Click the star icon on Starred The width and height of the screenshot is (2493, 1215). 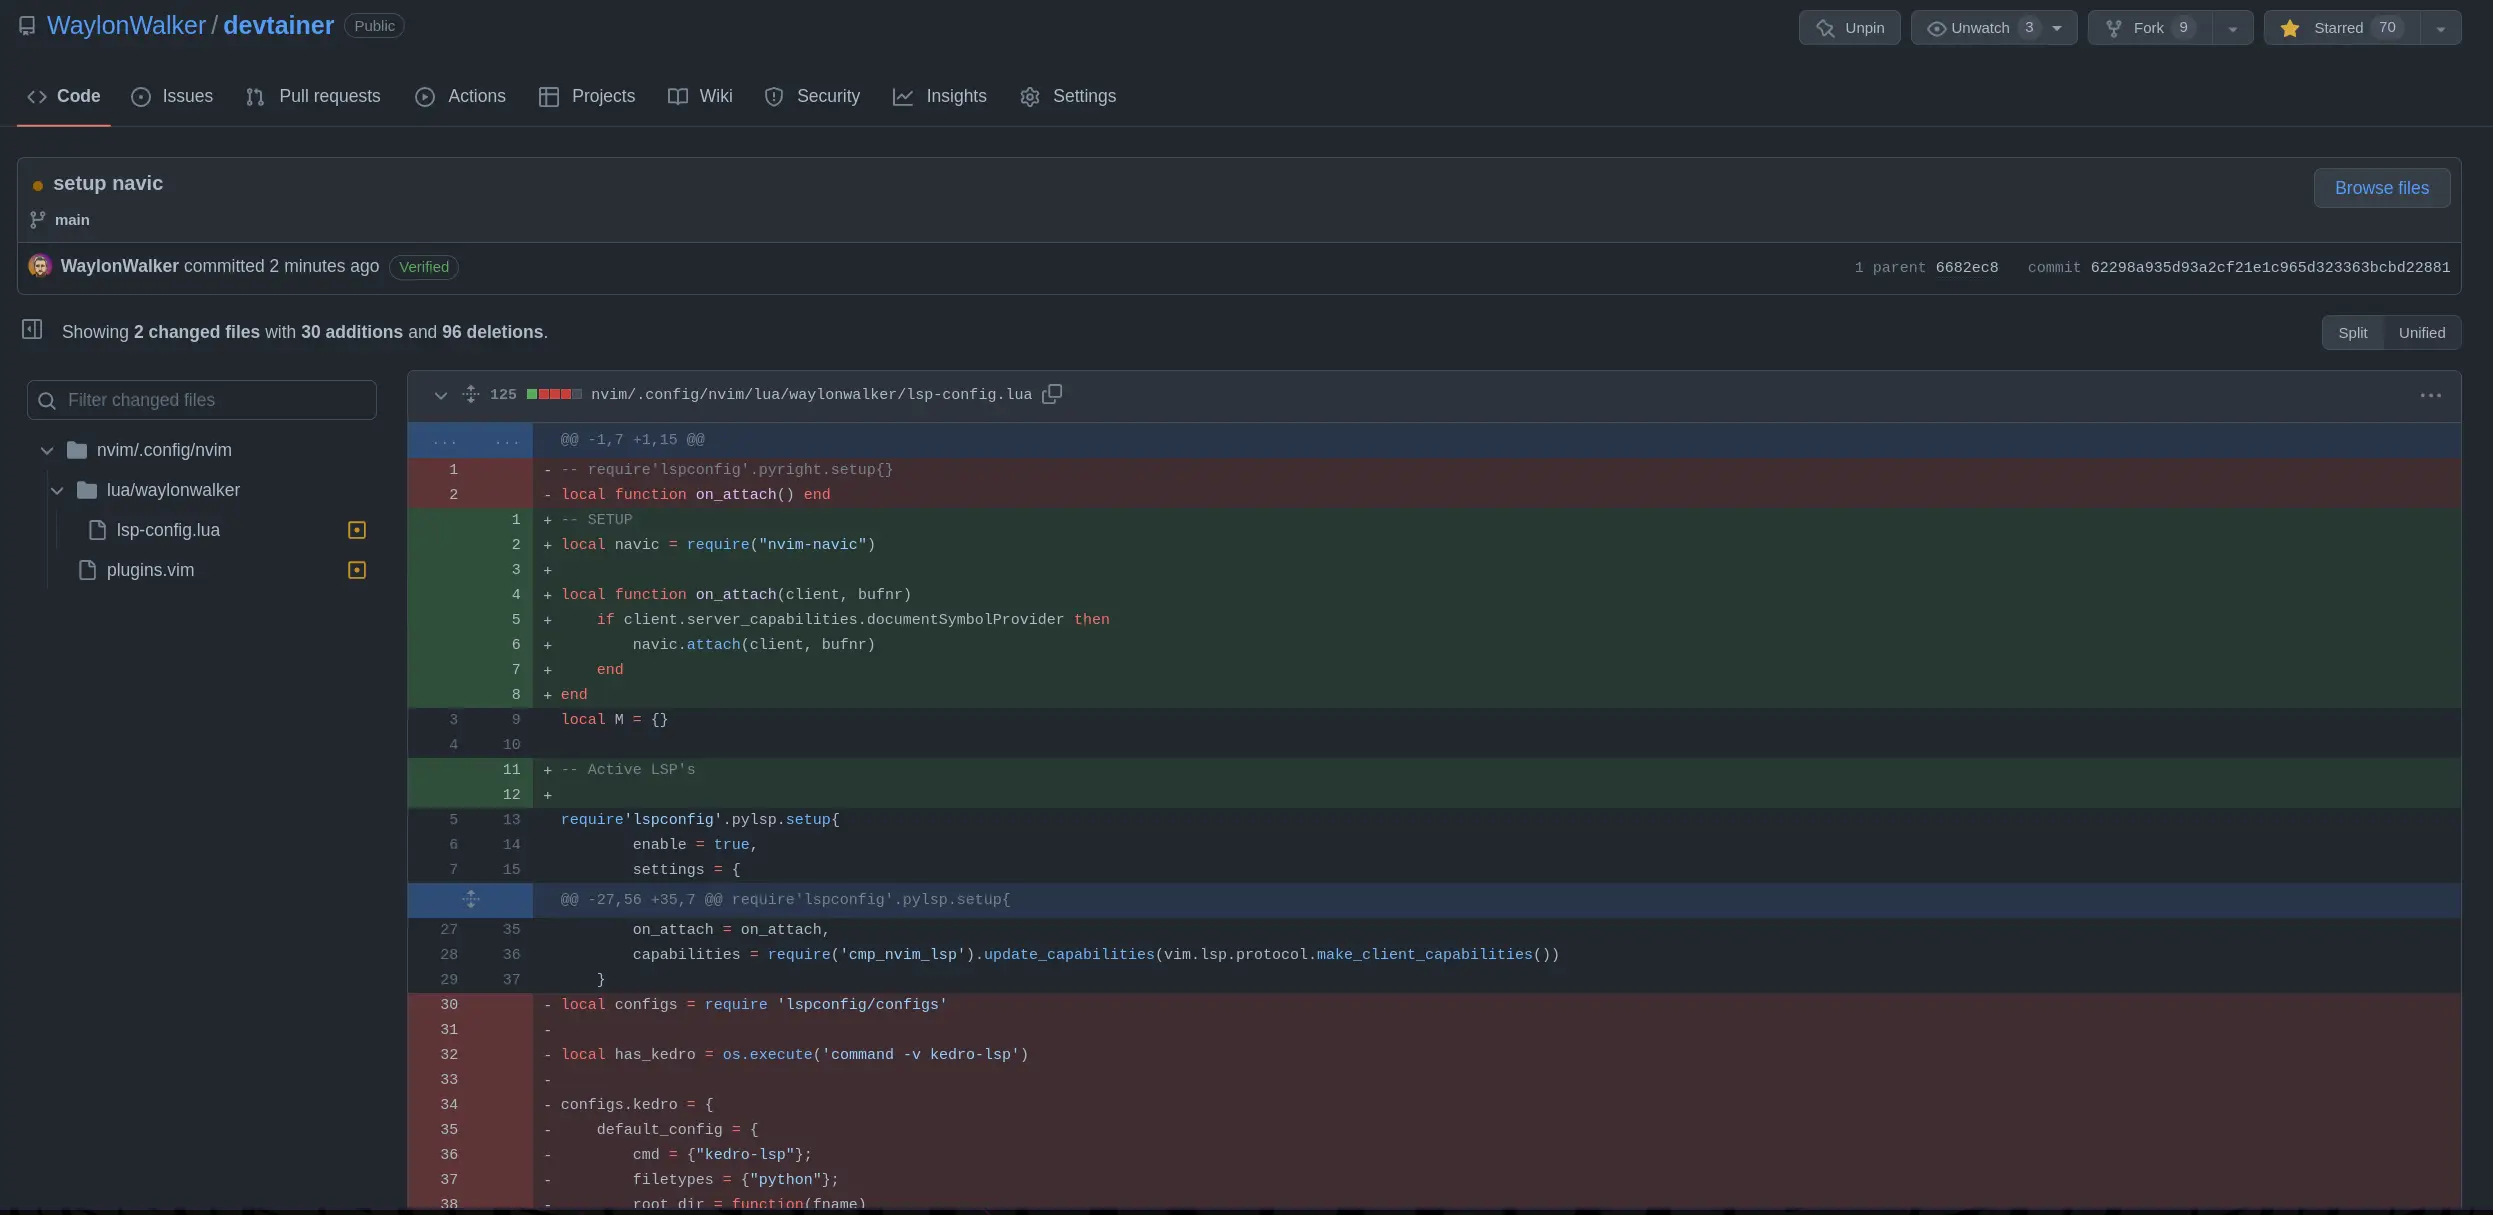click(x=2290, y=28)
